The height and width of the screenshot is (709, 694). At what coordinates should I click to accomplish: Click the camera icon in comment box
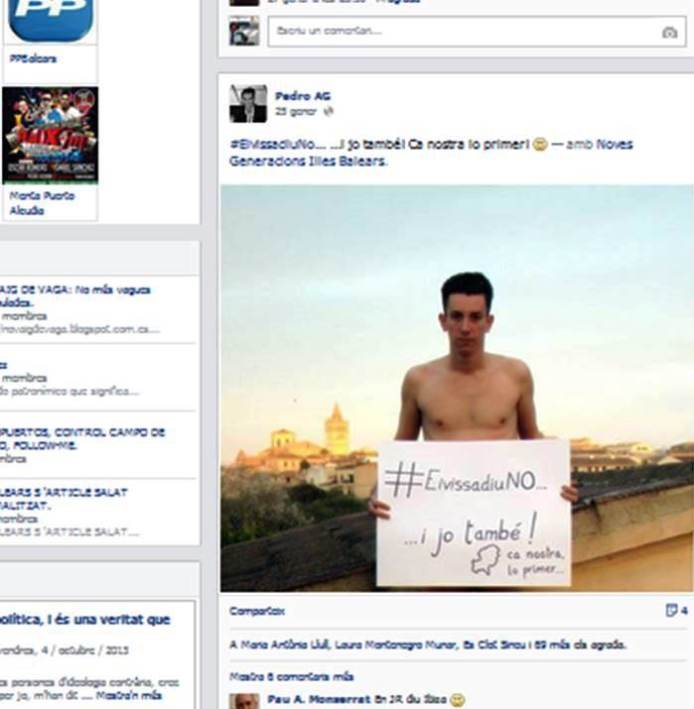670,33
